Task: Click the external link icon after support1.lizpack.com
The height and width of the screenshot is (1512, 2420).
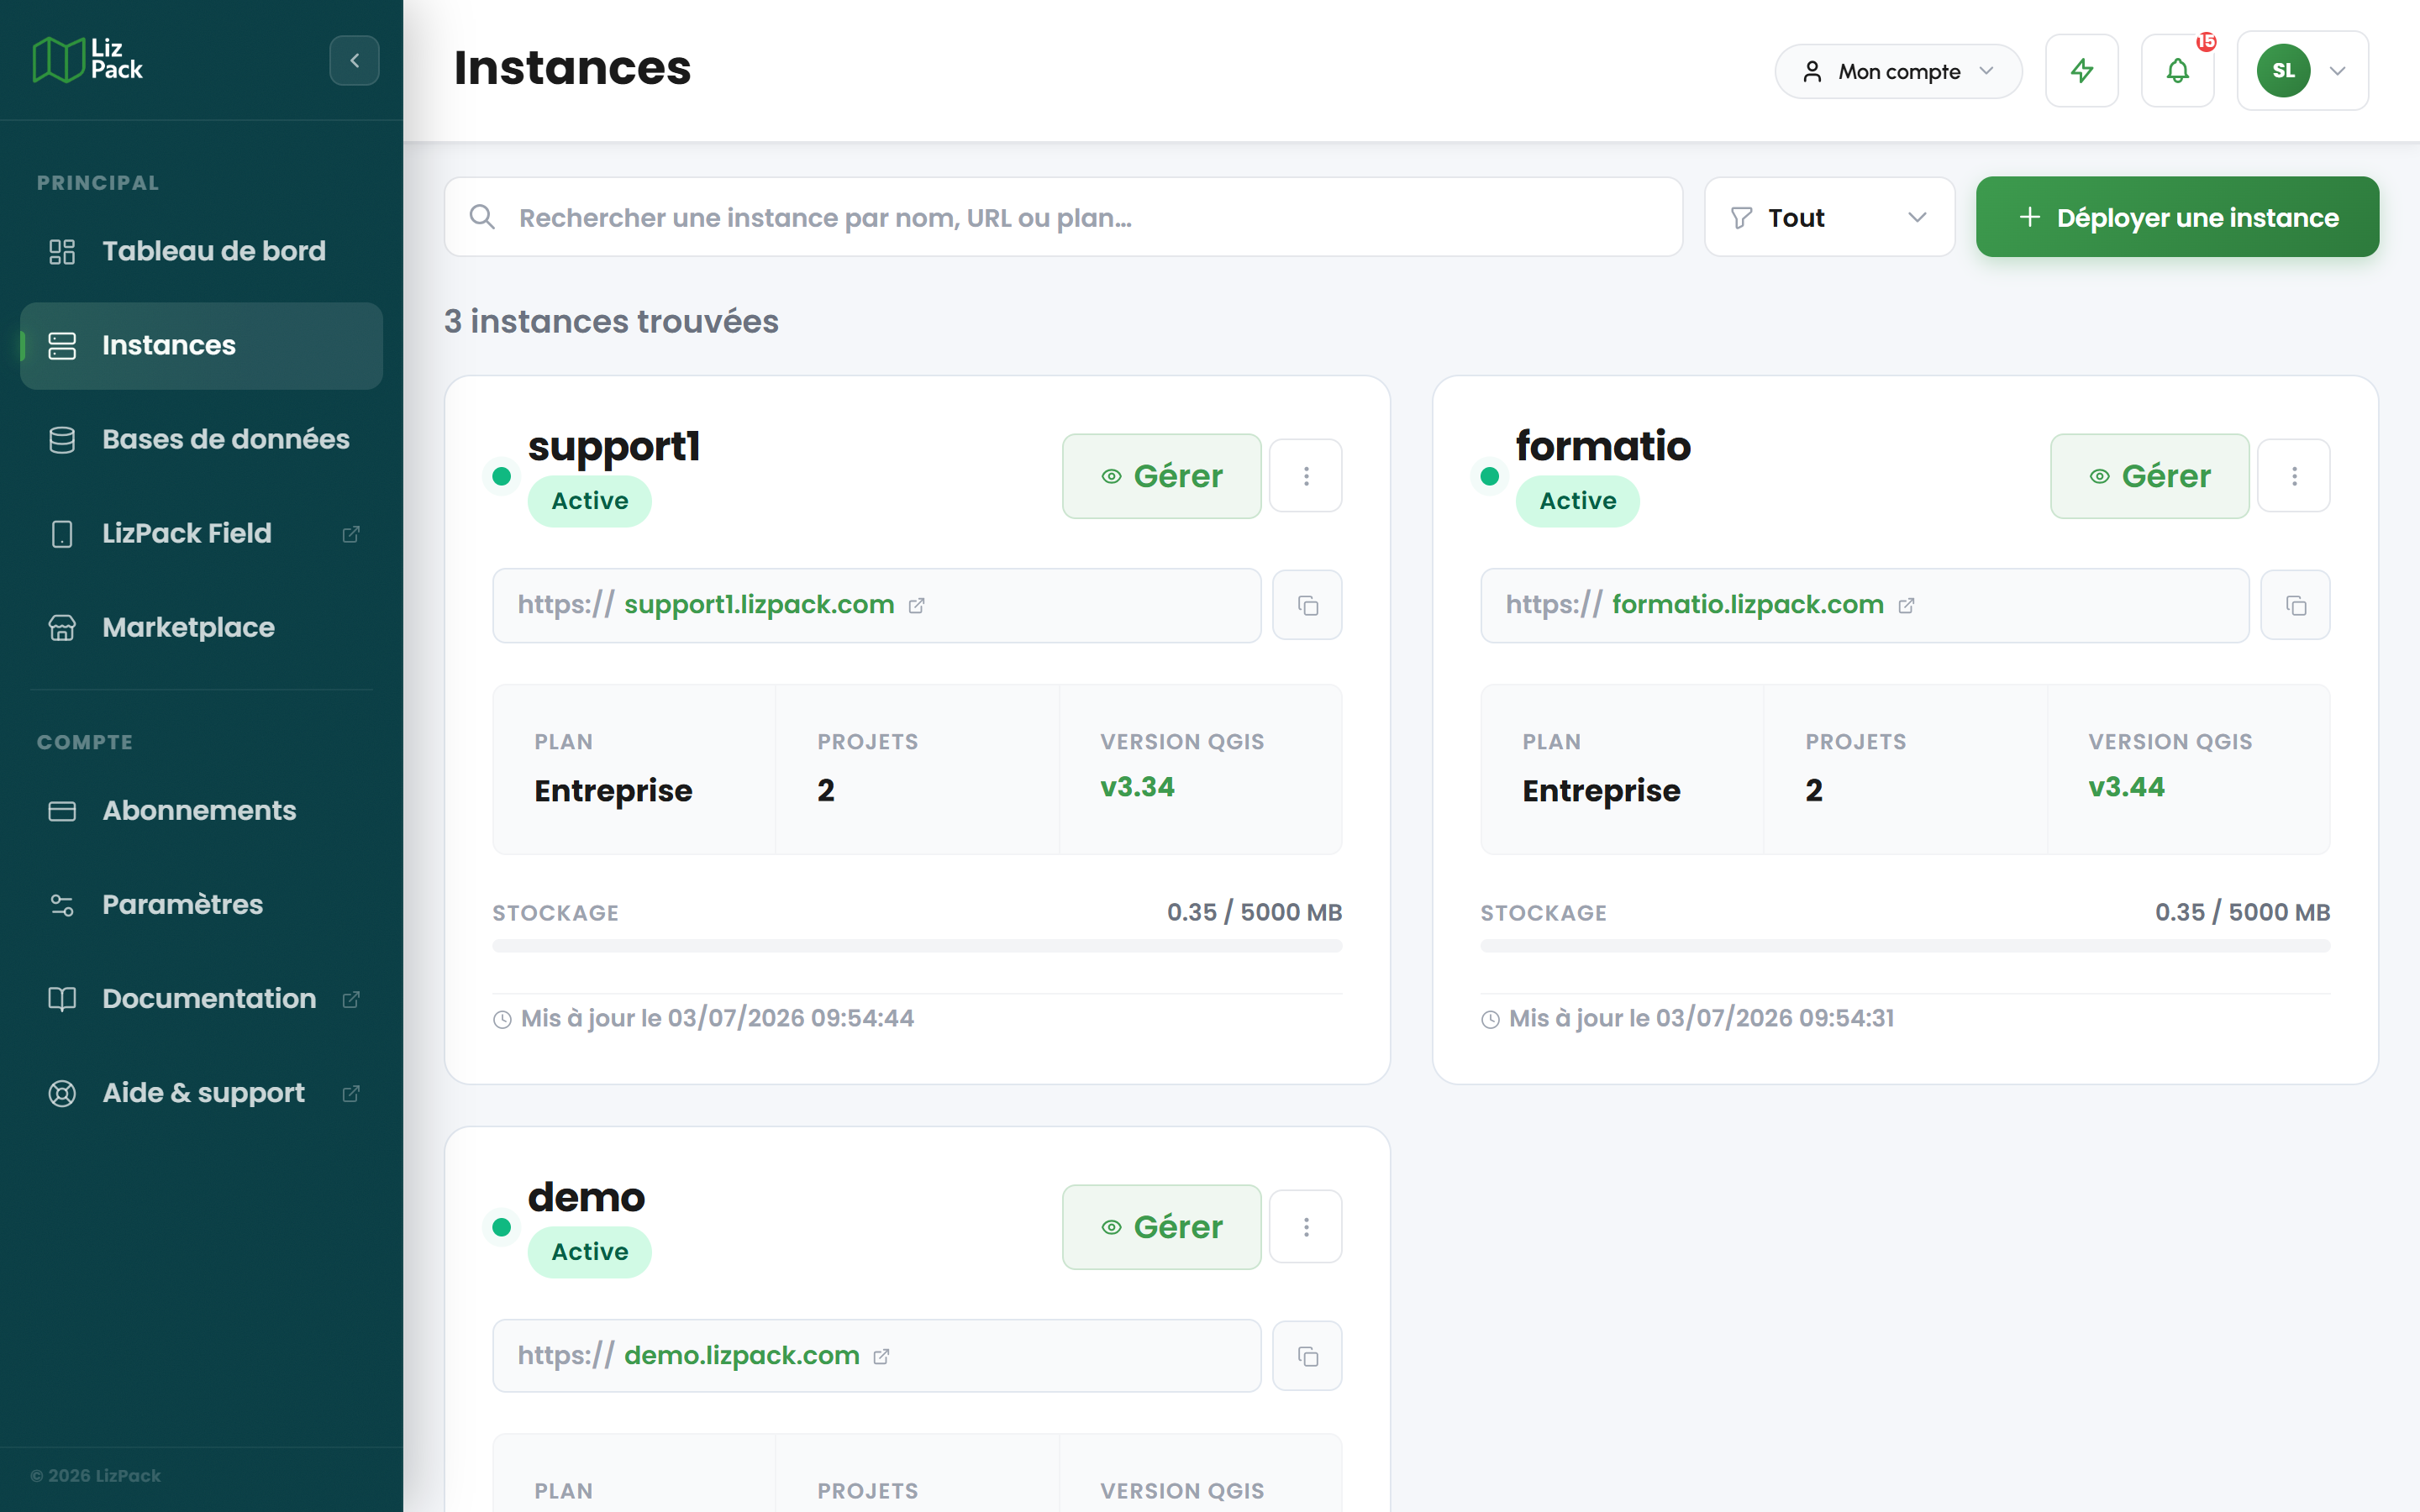Action: (916, 605)
